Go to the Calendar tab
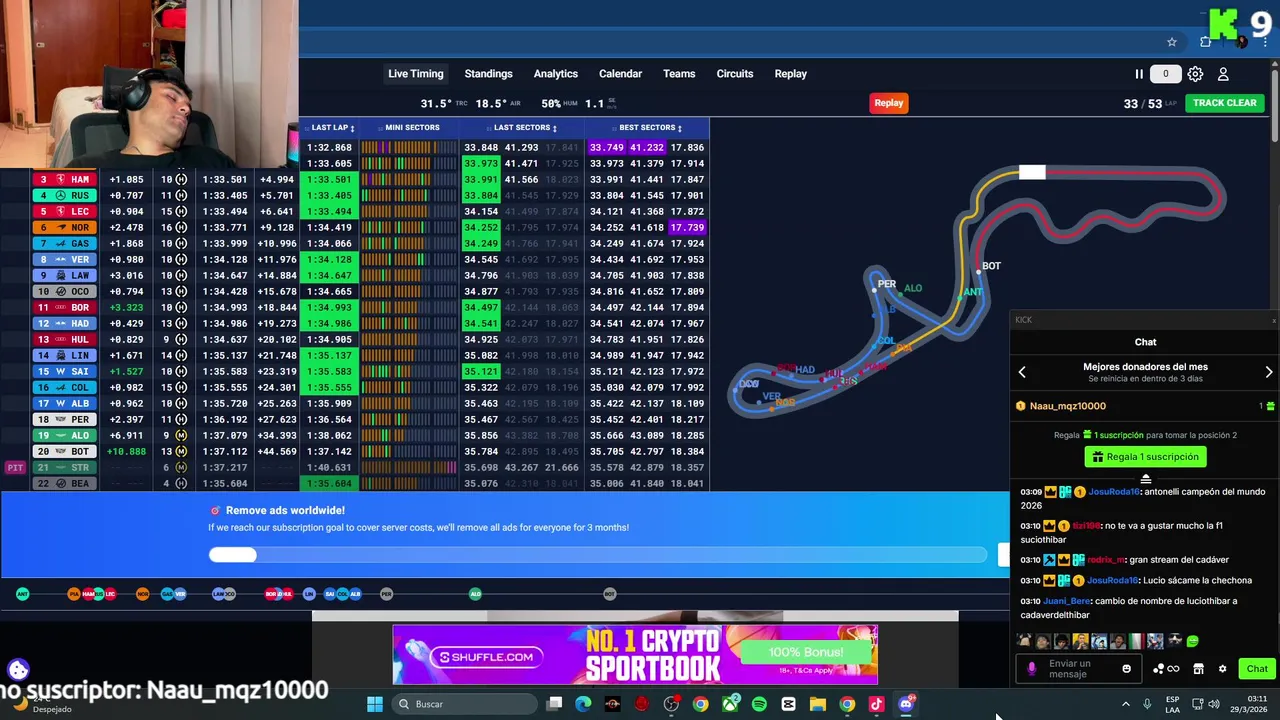 [x=620, y=74]
